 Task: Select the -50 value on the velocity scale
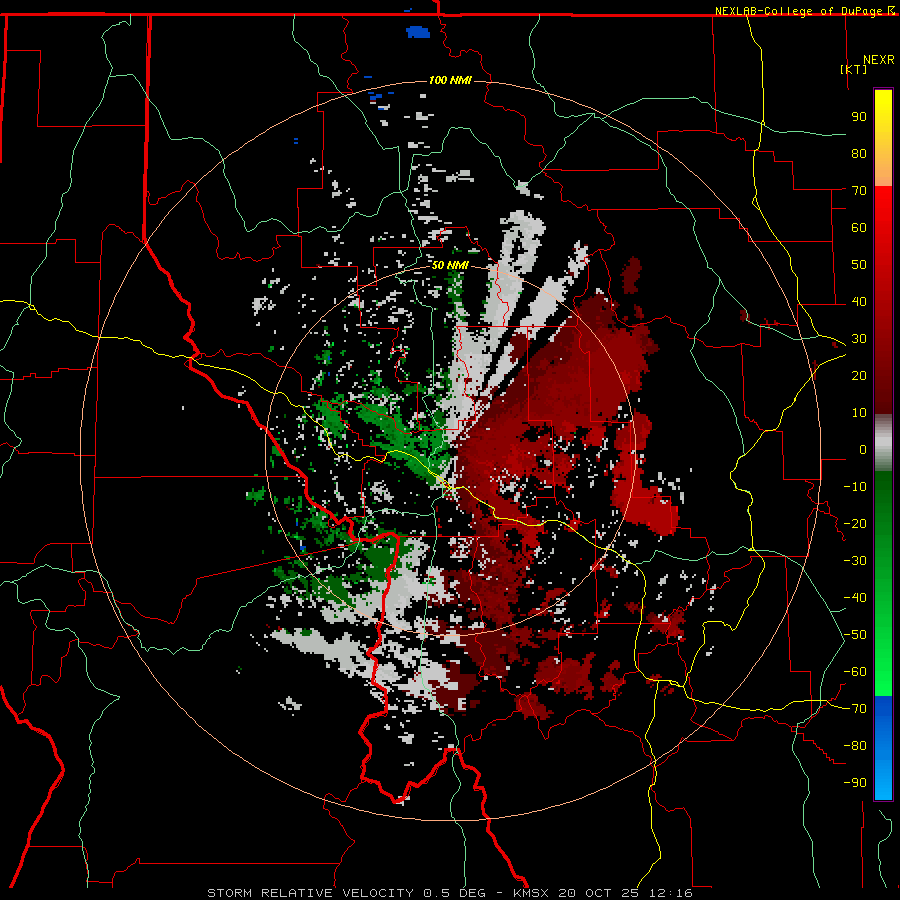coord(855,635)
